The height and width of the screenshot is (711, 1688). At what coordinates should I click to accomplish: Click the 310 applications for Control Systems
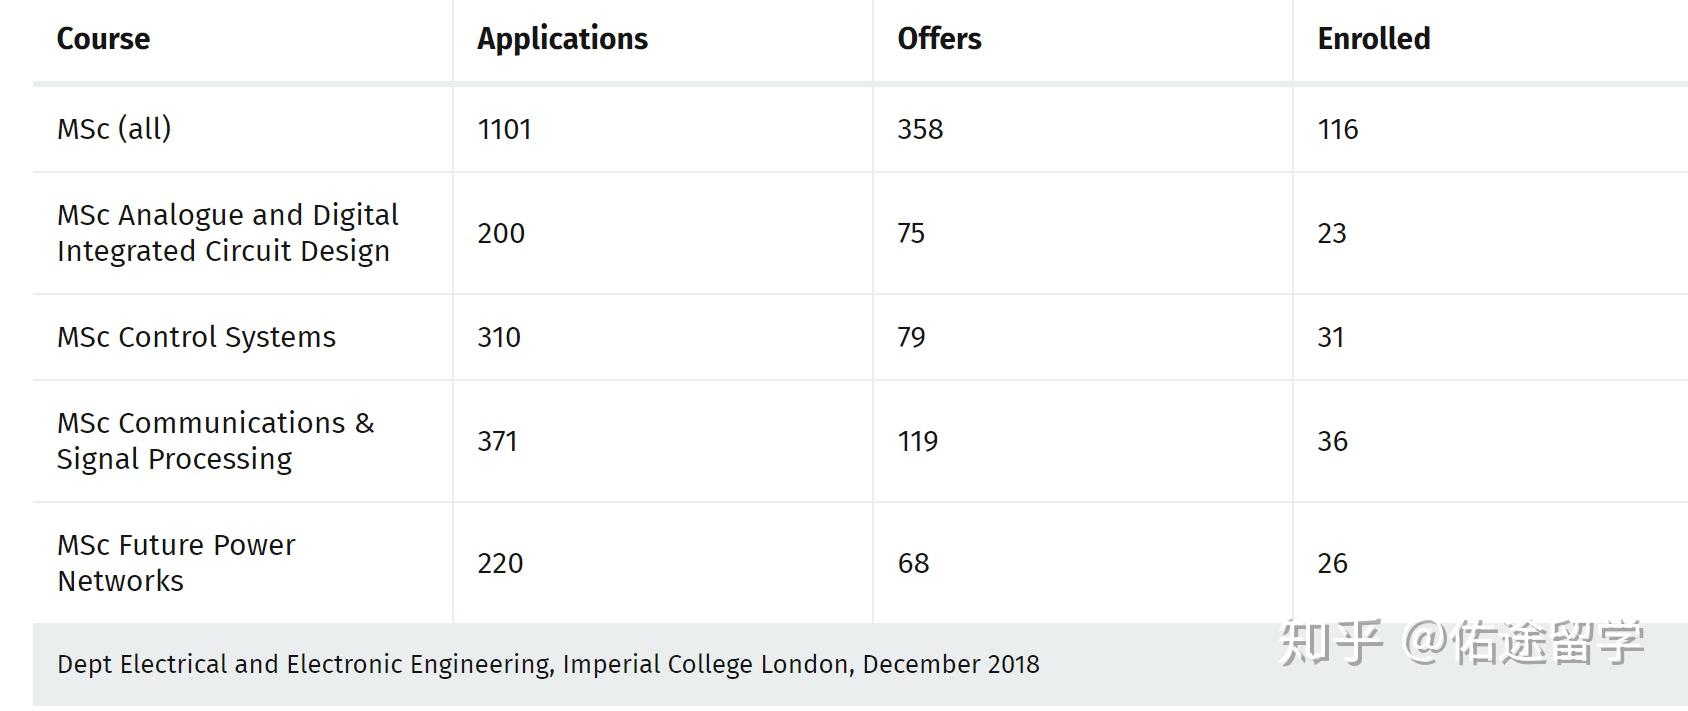click(499, 337)
